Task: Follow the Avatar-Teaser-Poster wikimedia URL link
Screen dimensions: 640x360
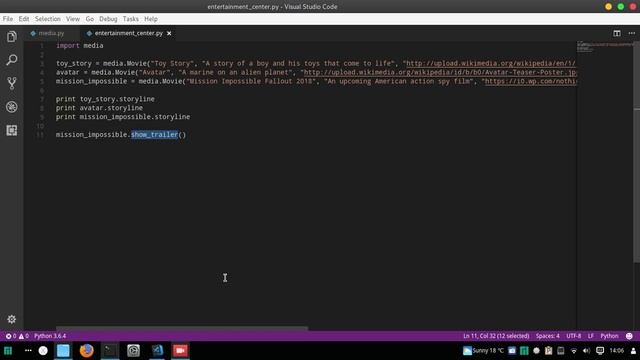Action: pyautogui.click(x=440, y=72)
